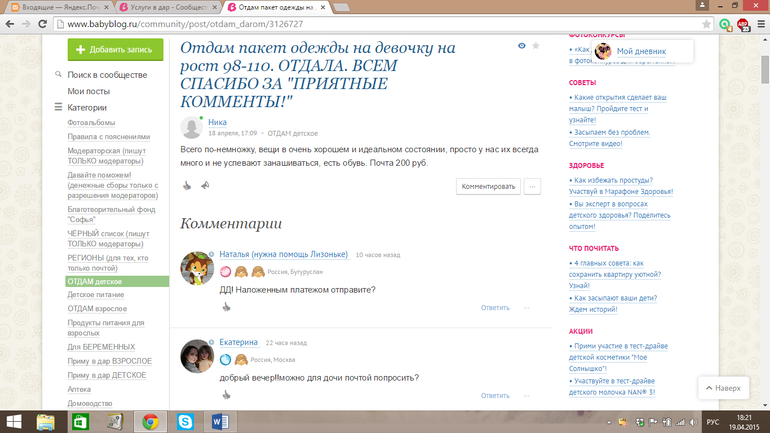The width and height of the screenshot is (770, 433).
Task: Star the post as favorite
Action: [x=536, y=46]
